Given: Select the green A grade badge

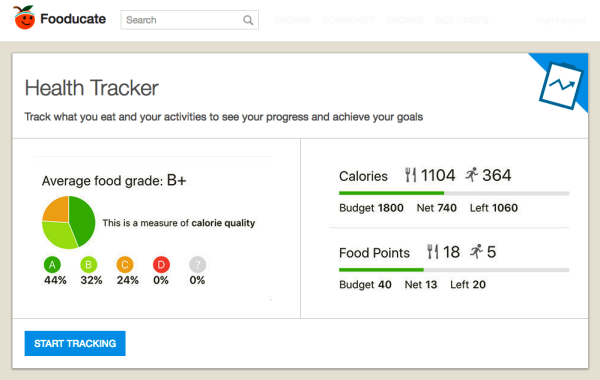Looking at the screenshot, I should pyautogui.click(x=52, y=264).
